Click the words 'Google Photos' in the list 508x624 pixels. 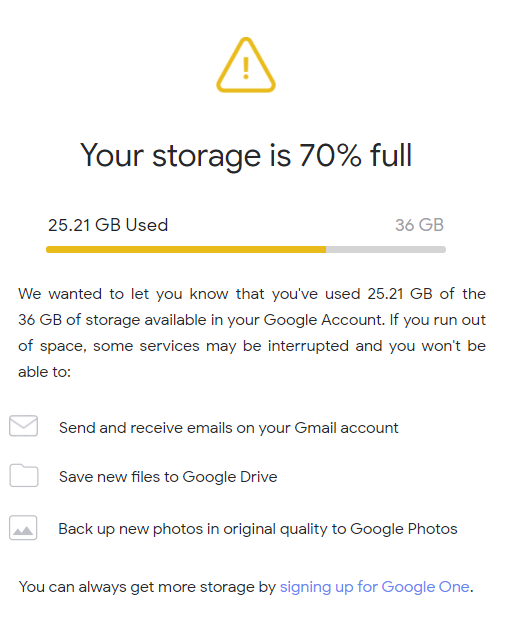pos(404,529)
